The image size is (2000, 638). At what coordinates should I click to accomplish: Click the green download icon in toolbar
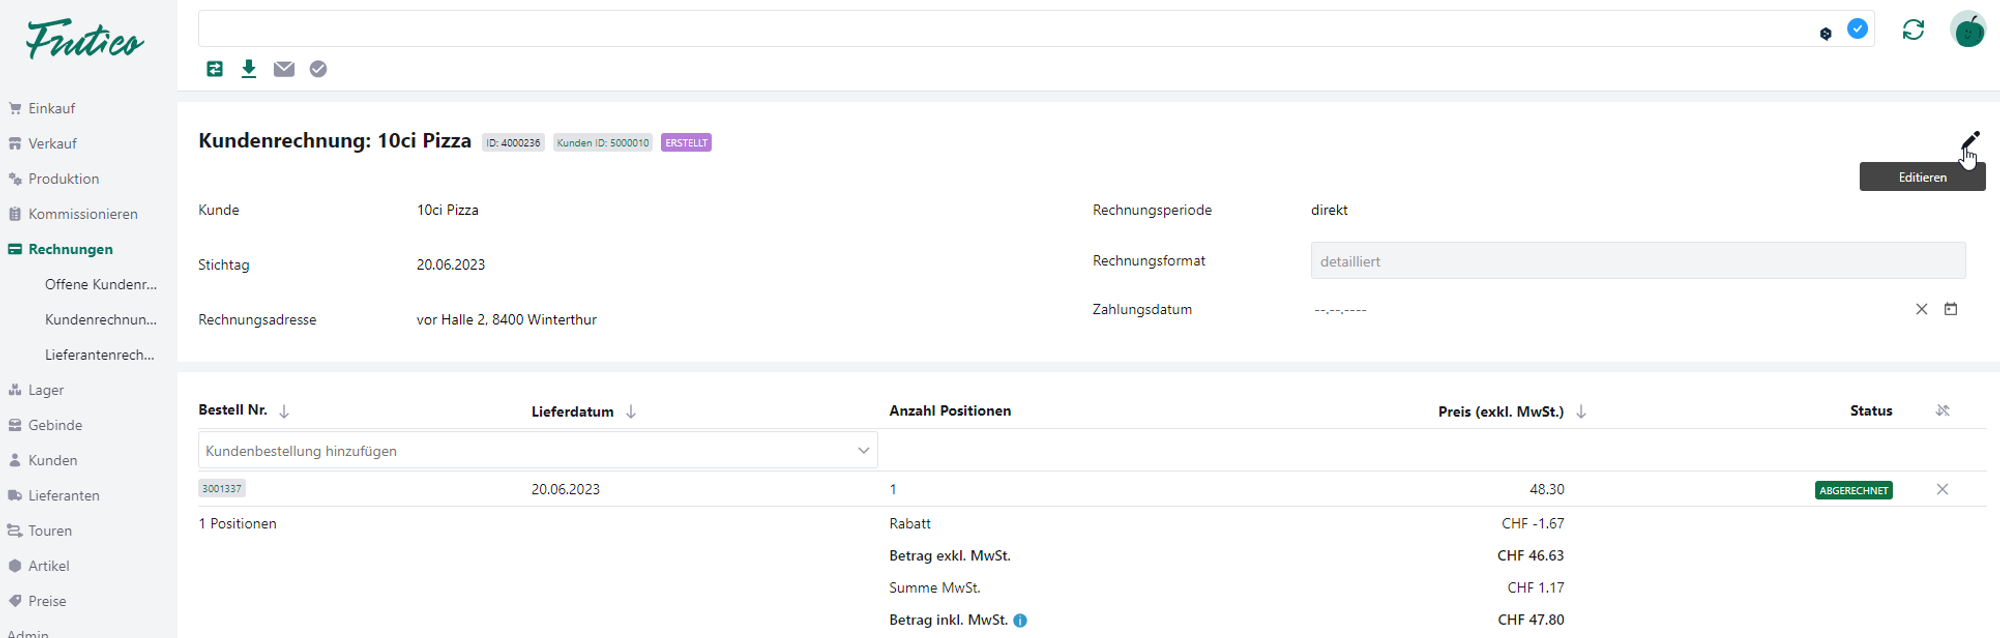click(249, 69)
